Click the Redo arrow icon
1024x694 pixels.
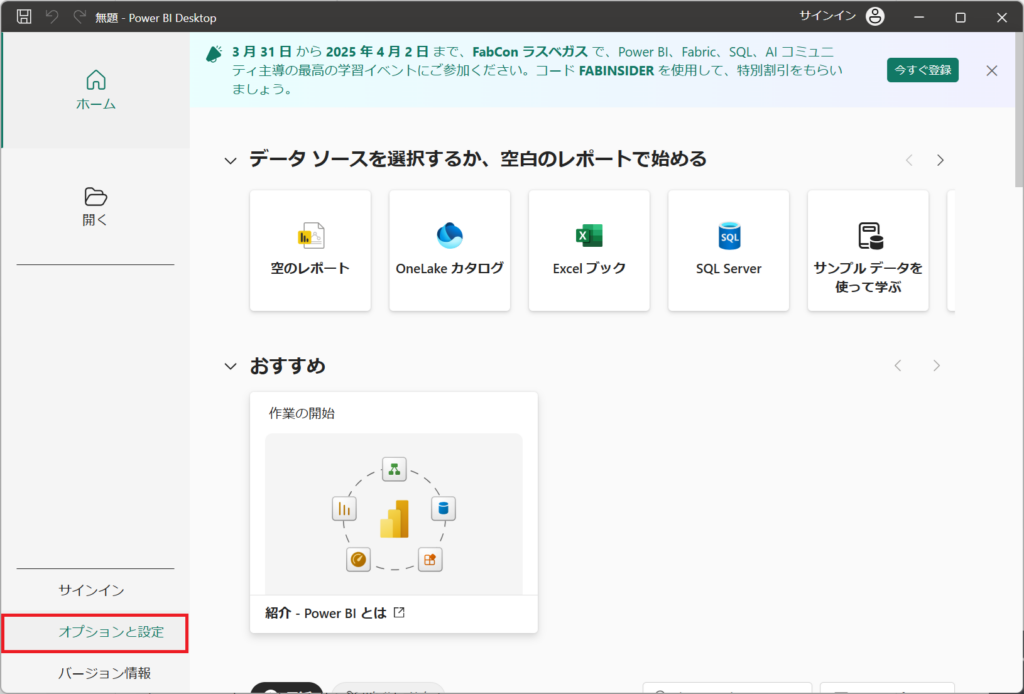tap(80, 17)
